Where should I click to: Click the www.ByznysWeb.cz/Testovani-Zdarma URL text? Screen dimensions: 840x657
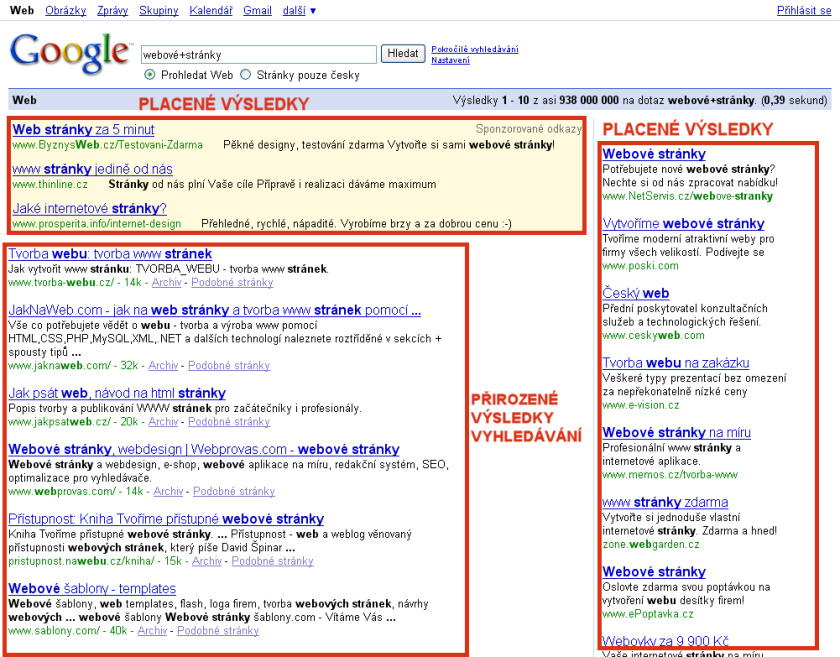click(x=108, y=145)
